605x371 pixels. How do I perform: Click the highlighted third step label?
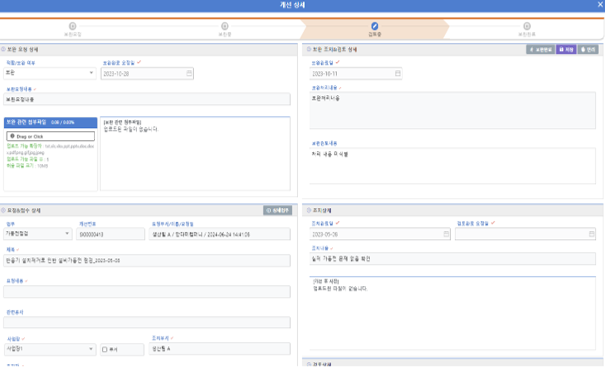[374, 34]
